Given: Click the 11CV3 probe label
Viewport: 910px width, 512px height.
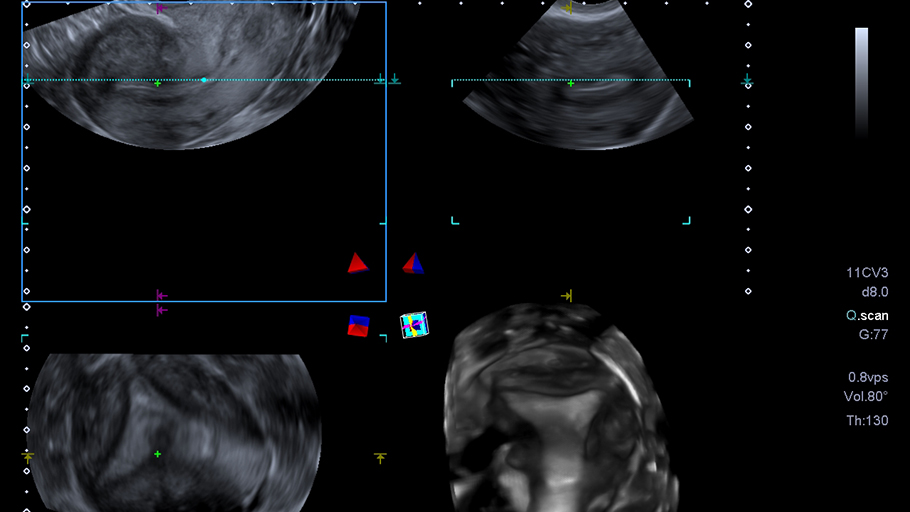Looking at the screenshot, I should coord(867,273).
